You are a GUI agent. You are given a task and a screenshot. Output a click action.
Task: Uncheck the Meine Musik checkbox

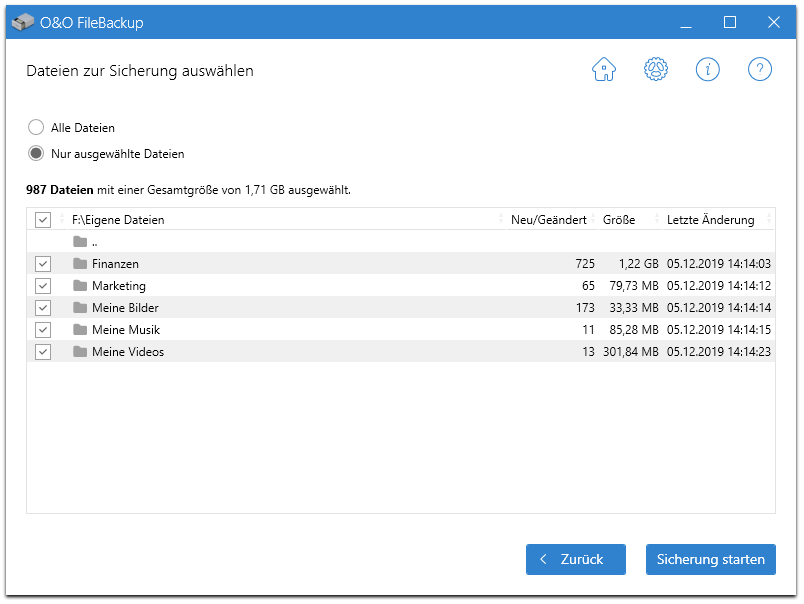(43, 330)
